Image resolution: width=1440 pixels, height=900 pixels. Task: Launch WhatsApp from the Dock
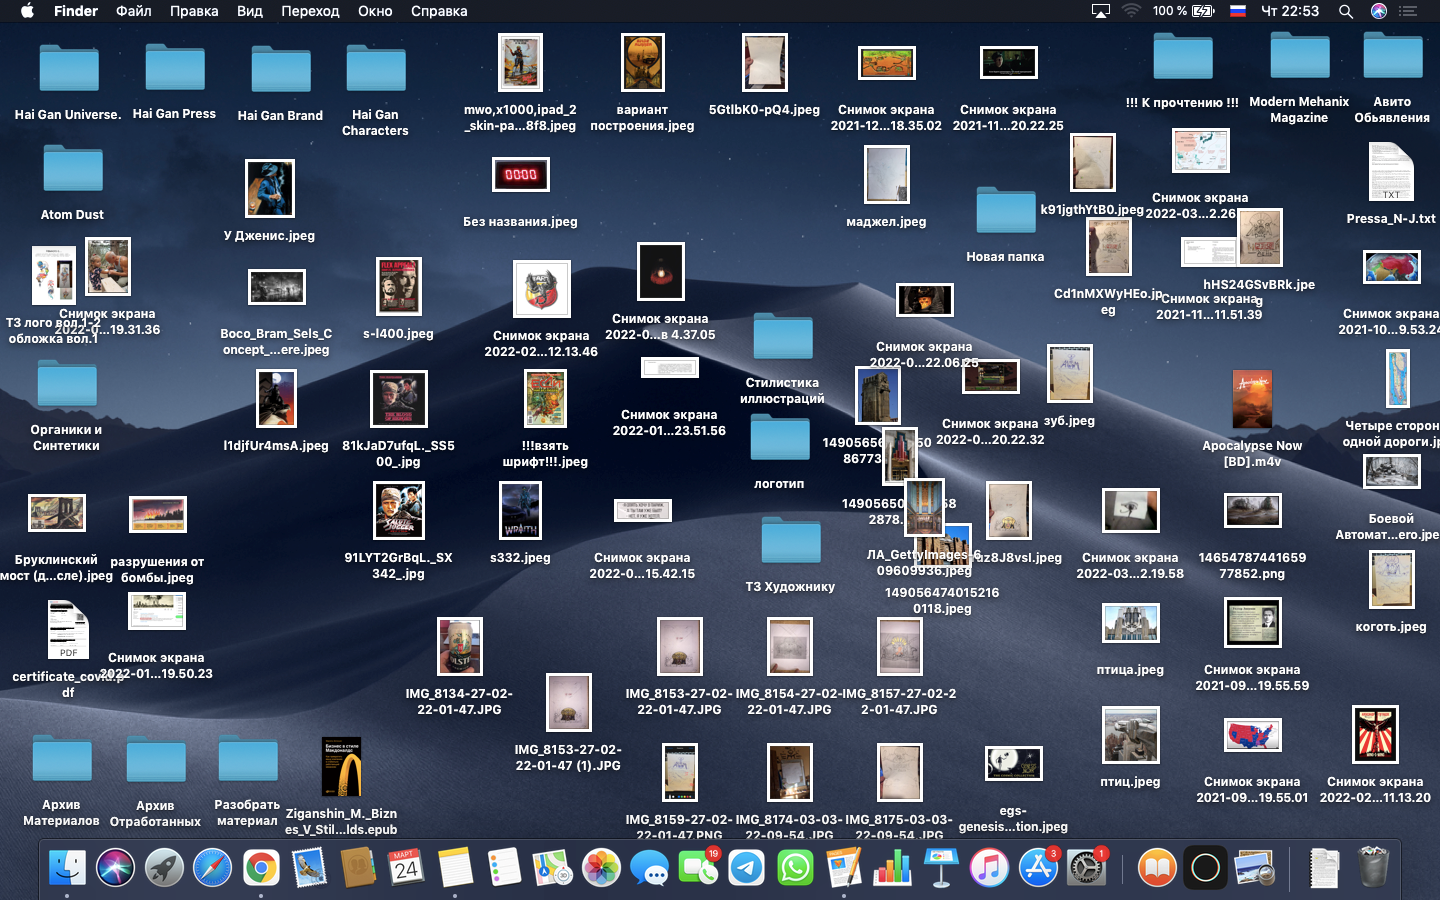coord(795,868)
